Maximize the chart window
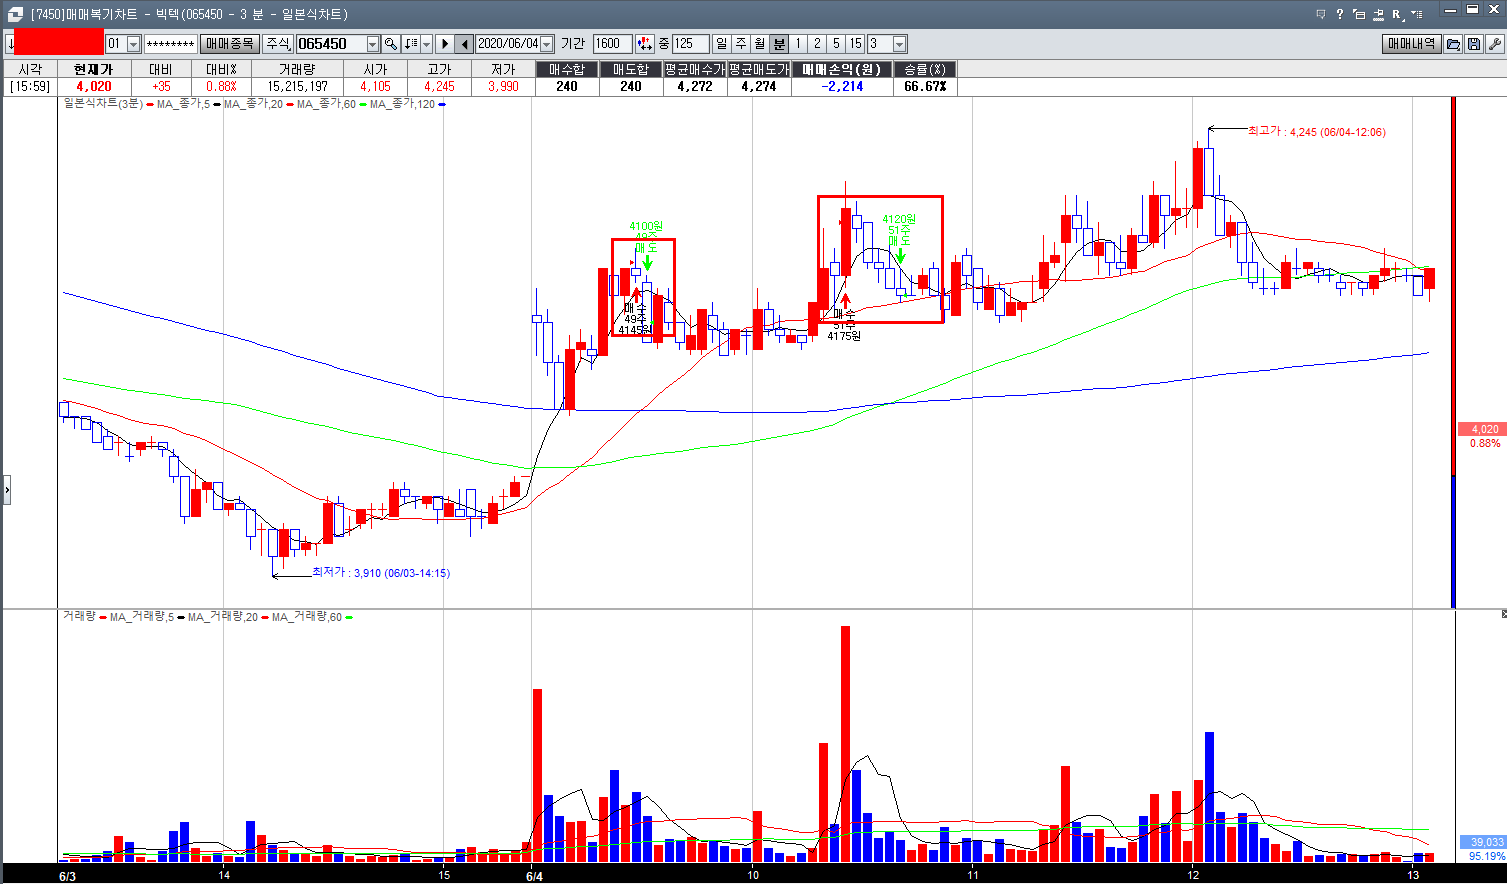Screen dimensions: 1507x884 click(1472, 10)
